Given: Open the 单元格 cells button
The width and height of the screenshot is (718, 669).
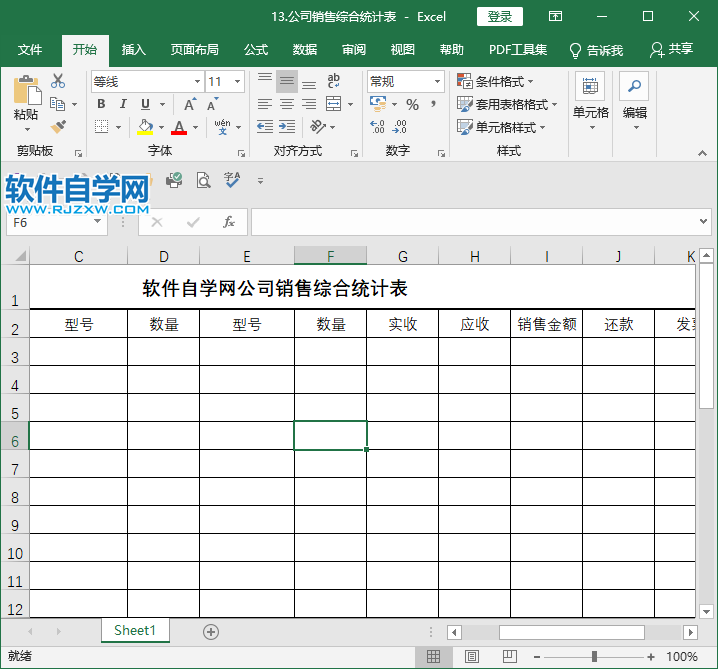Looking at the screenshot, I should (x=590, y=102).
